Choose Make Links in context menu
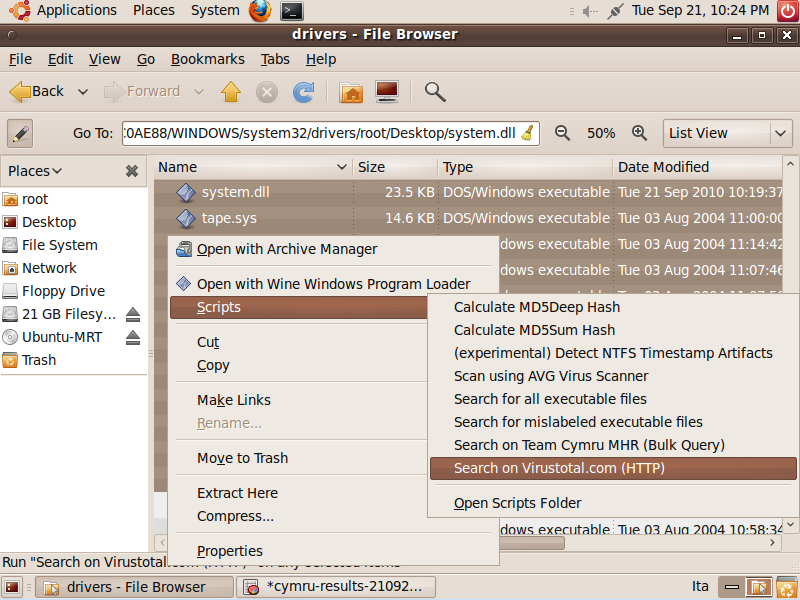The width and height of the screenshot is (800, 600). point(299,400)
